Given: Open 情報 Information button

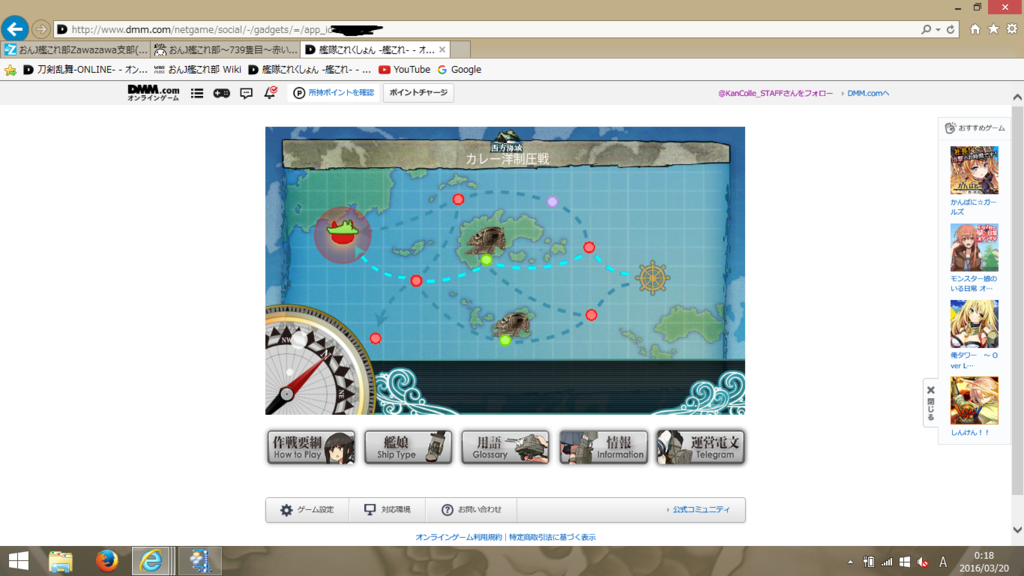Looking at the screenshot, I should pos(603,447).
